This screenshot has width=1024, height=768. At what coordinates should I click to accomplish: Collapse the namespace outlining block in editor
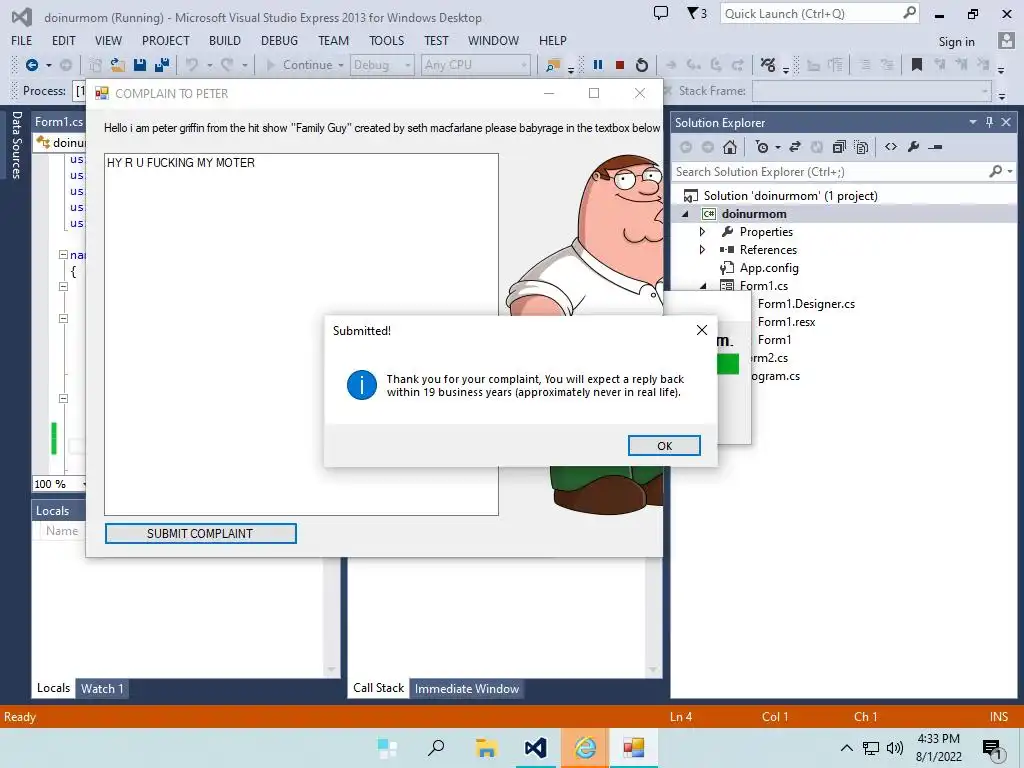point(63,255)
